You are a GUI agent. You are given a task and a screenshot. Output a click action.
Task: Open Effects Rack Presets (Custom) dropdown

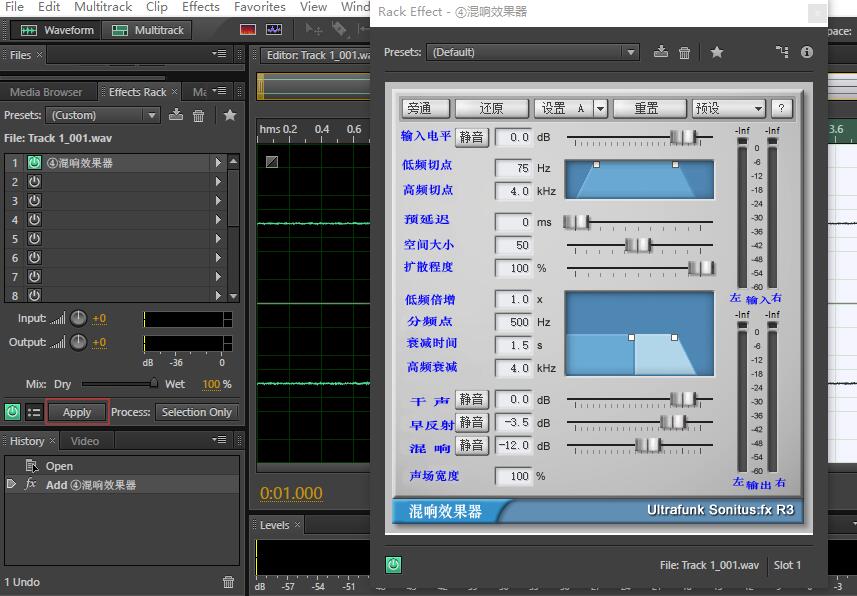(102, 115)
